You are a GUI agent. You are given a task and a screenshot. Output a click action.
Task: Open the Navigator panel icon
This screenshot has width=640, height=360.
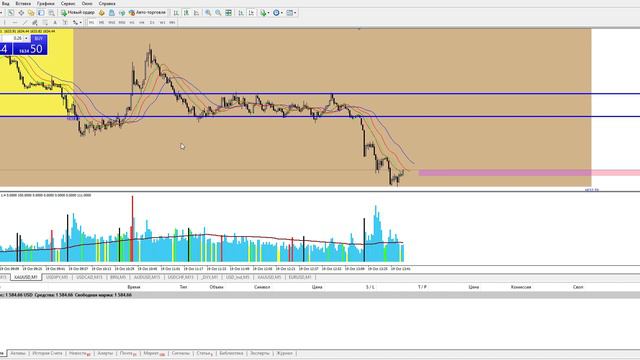click(31, 13)
